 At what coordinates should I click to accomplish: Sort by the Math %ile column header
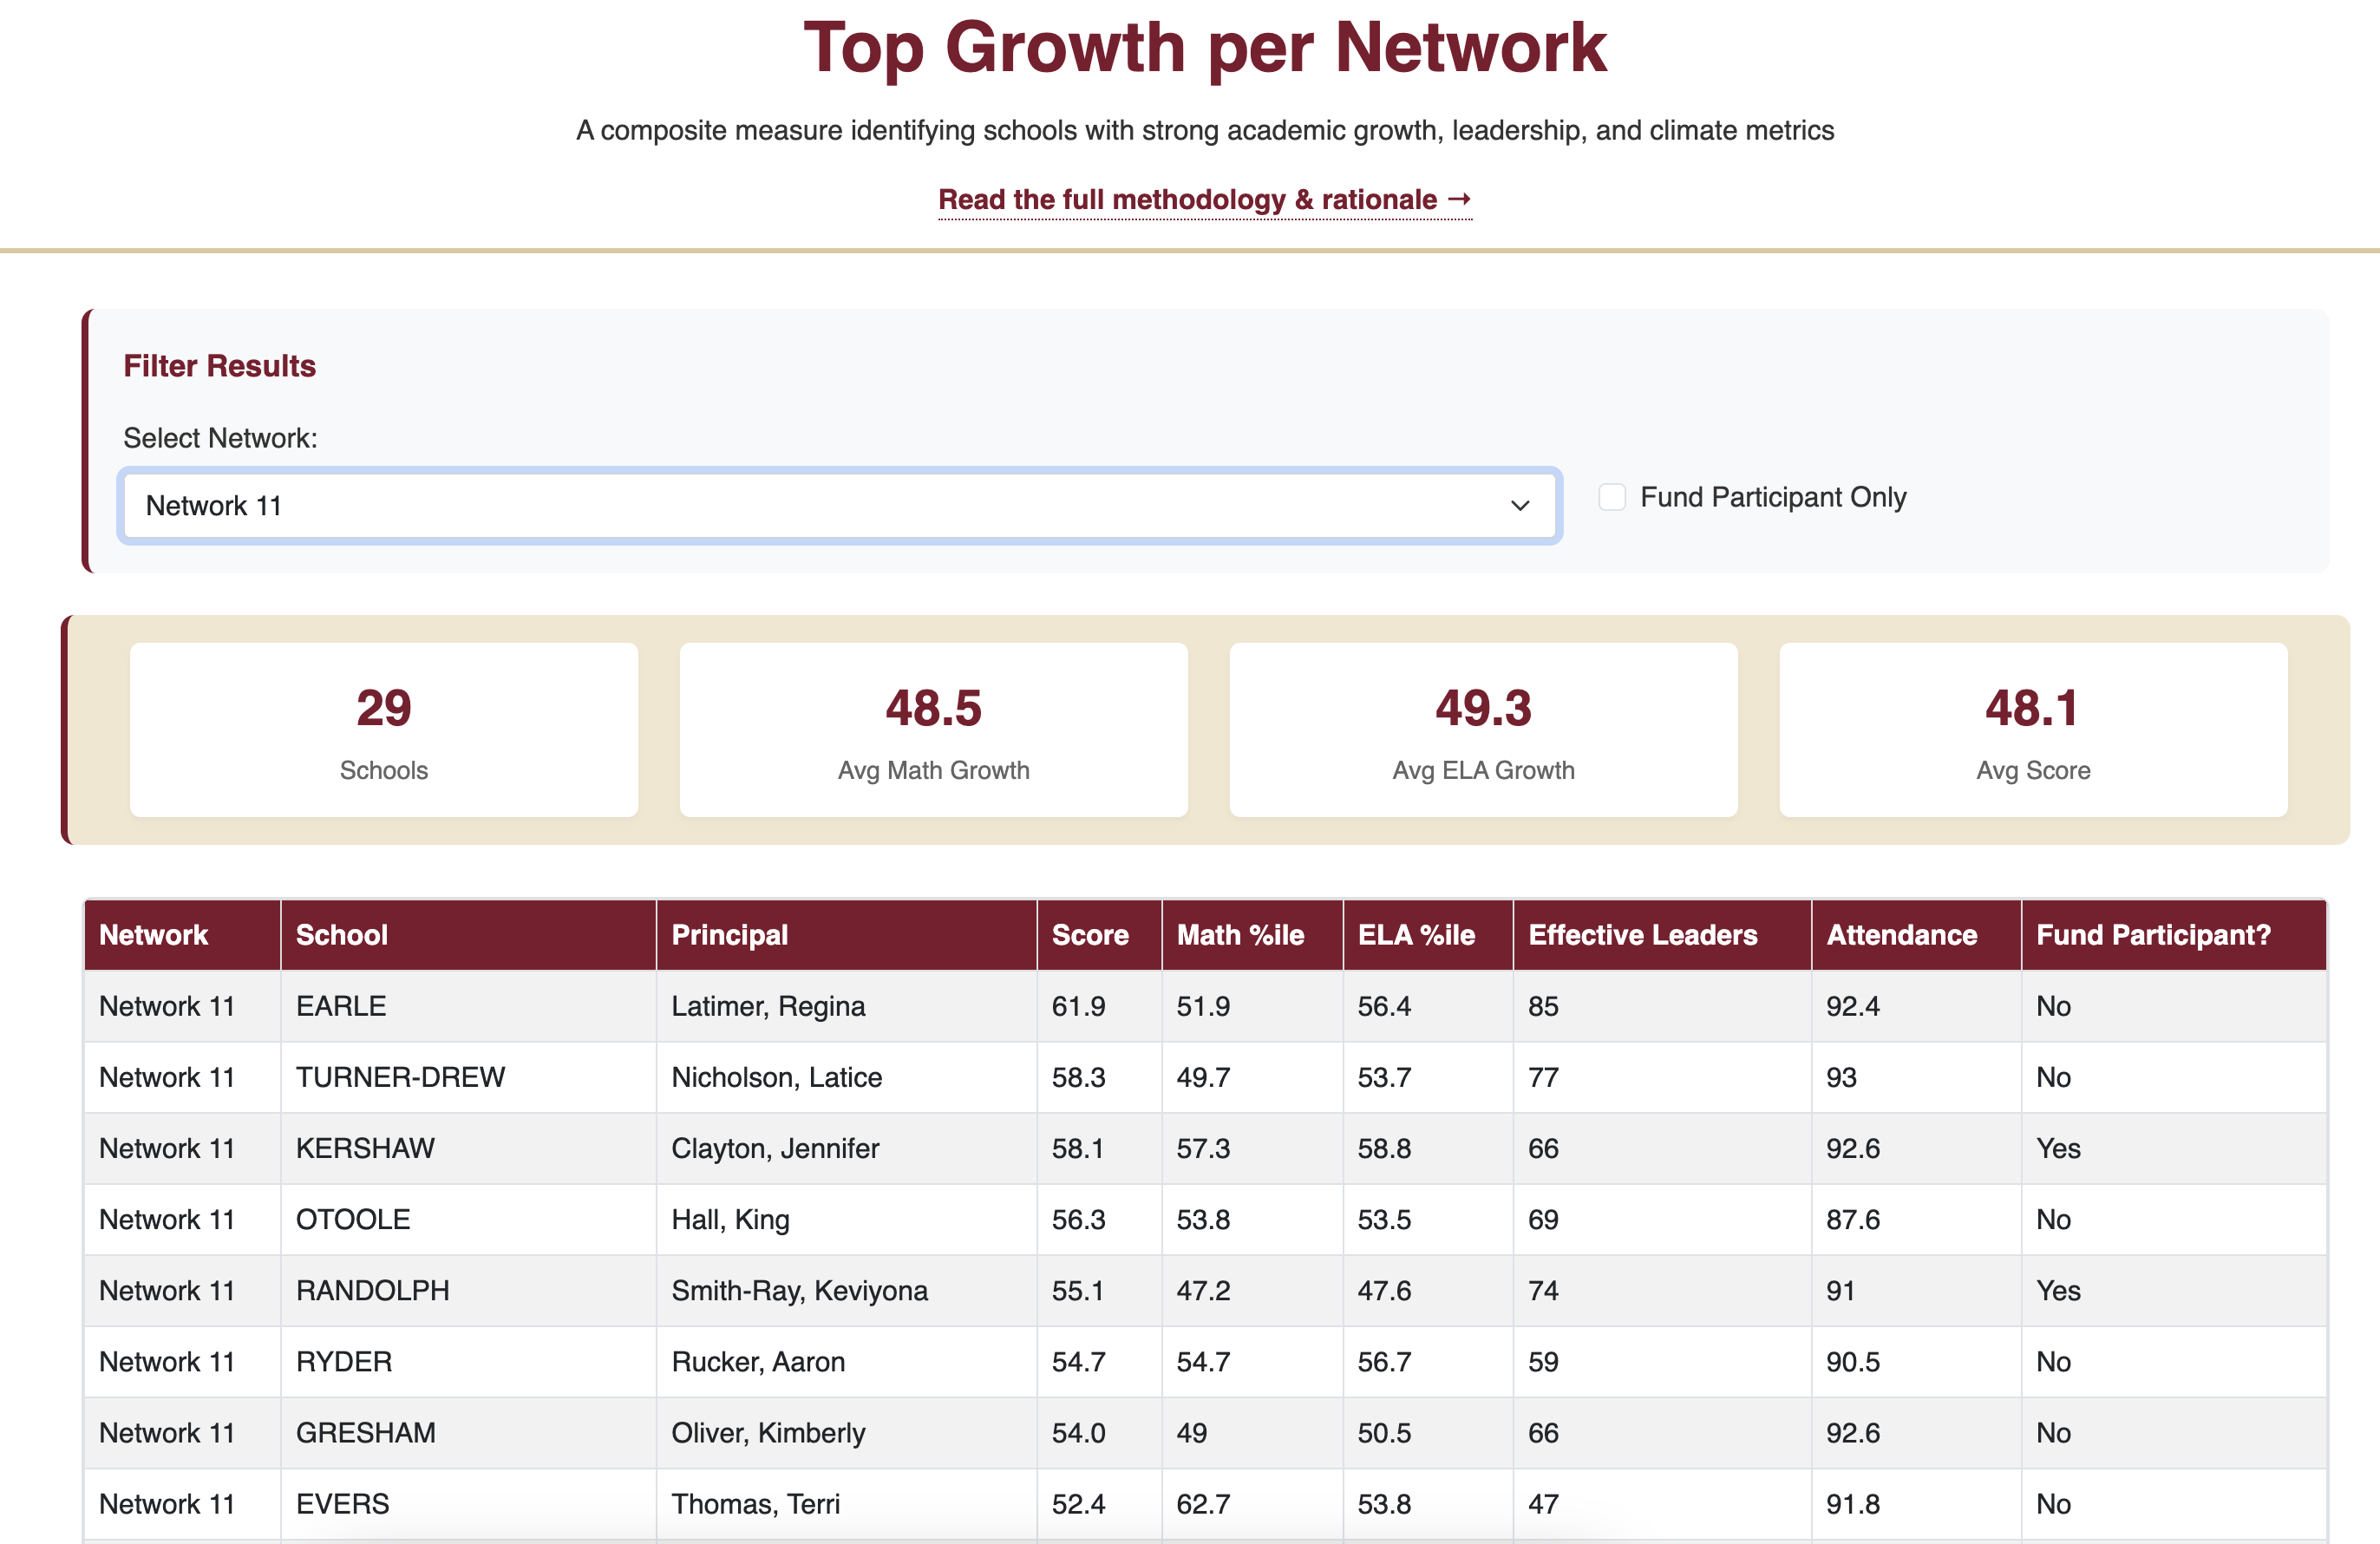tap(1240, 935)
